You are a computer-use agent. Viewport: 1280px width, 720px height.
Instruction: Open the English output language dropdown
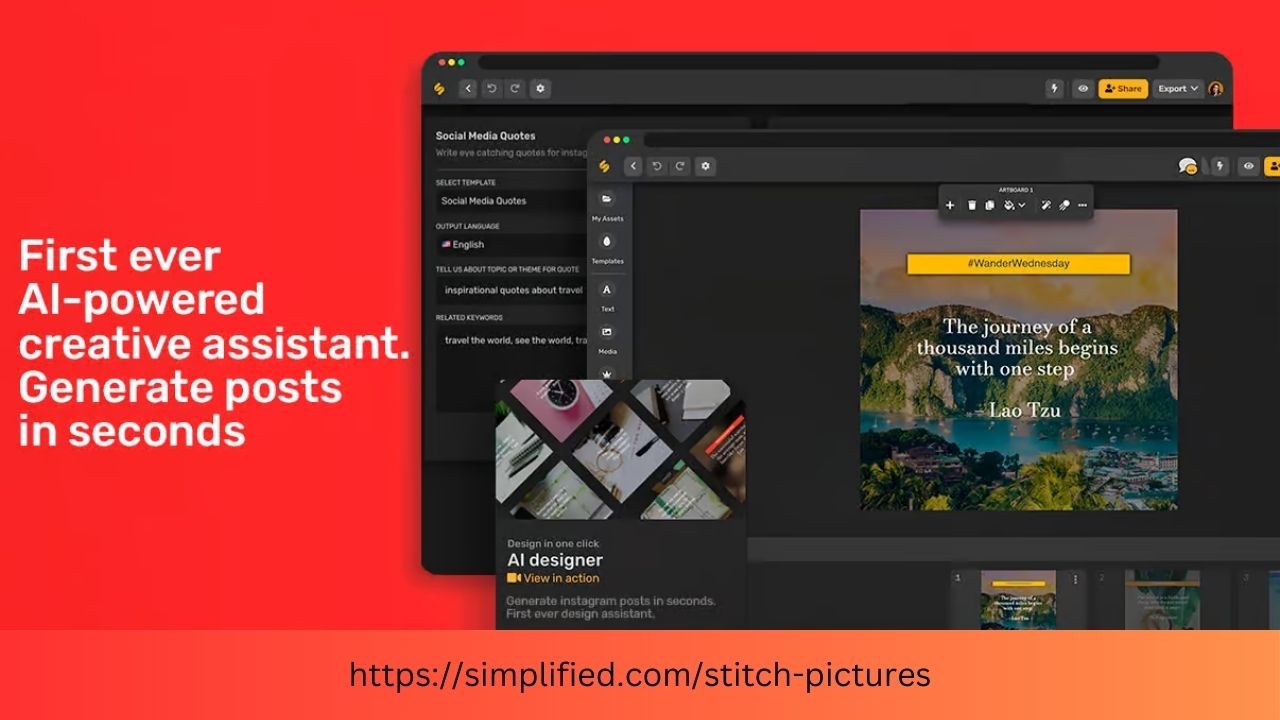pos(512,244)
